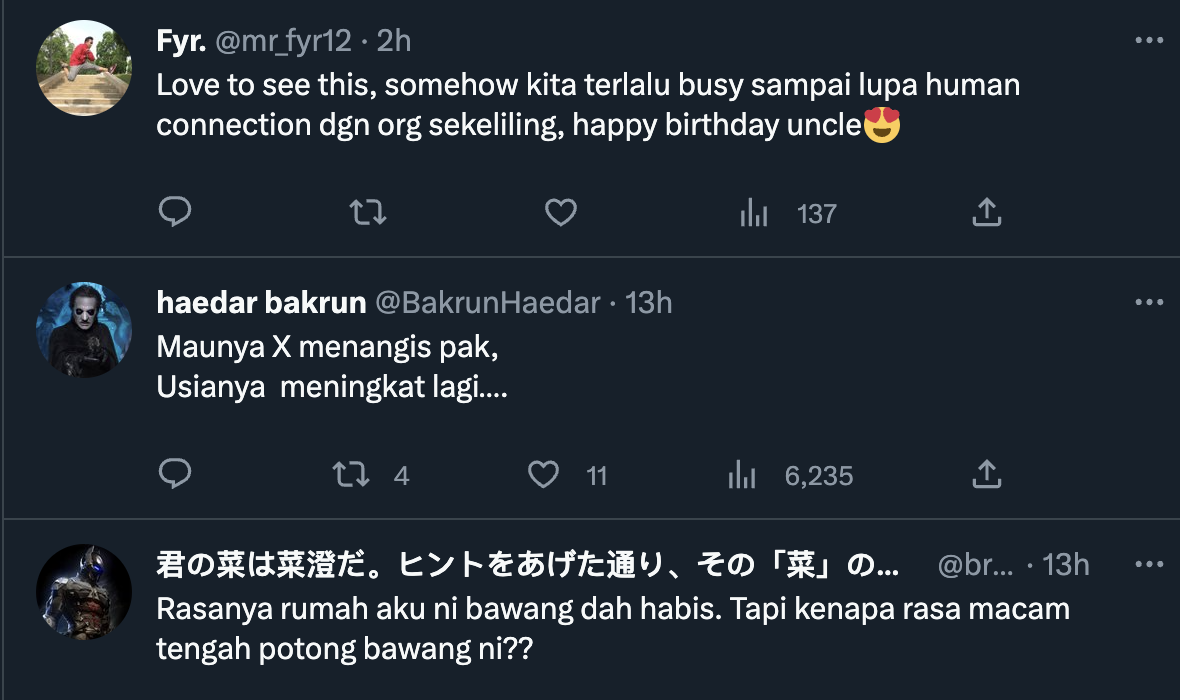Share Fyr.'s tweet via share icon
Screen dimensions: 1180x700
[x=986, y=212]
